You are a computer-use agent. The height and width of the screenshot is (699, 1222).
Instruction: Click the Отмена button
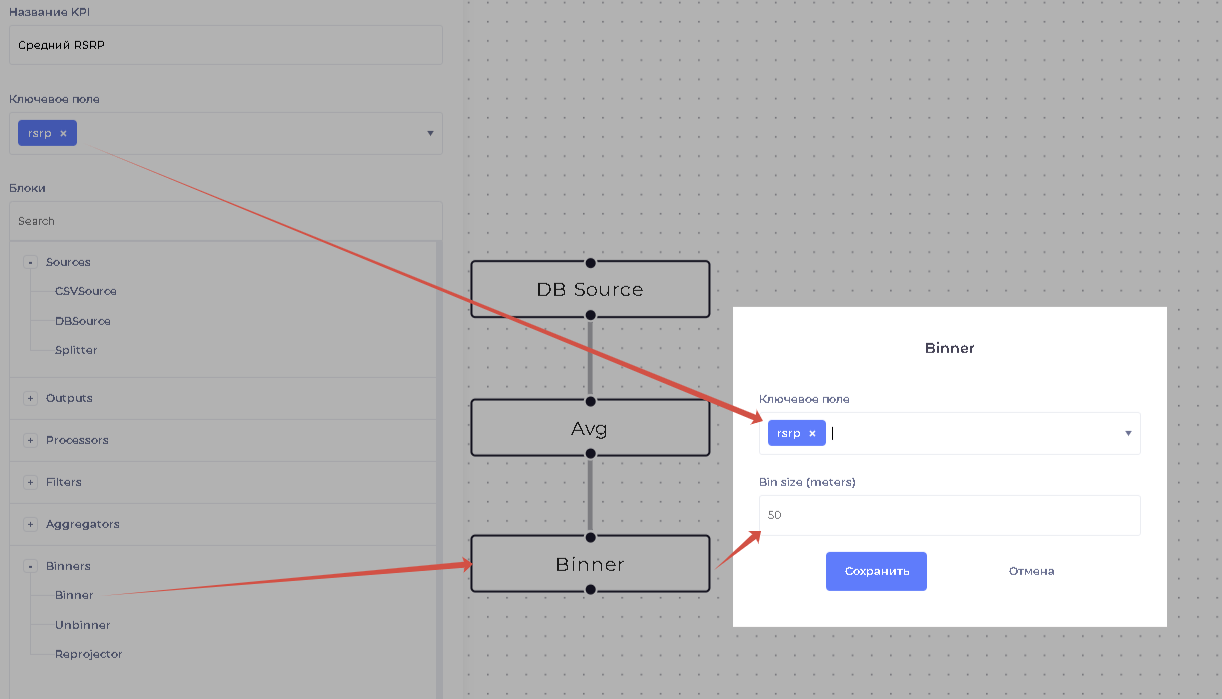coord(1031,571)
